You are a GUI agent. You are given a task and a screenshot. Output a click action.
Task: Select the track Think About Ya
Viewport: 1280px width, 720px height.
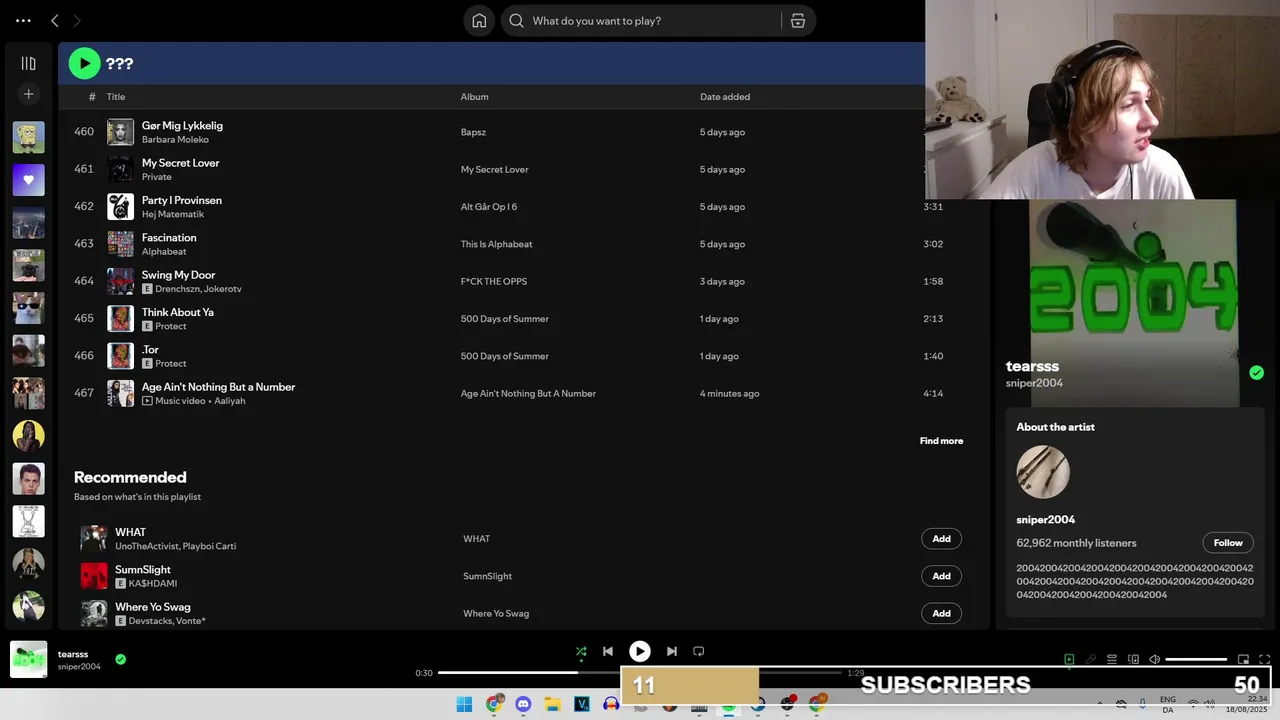[177, 312]
